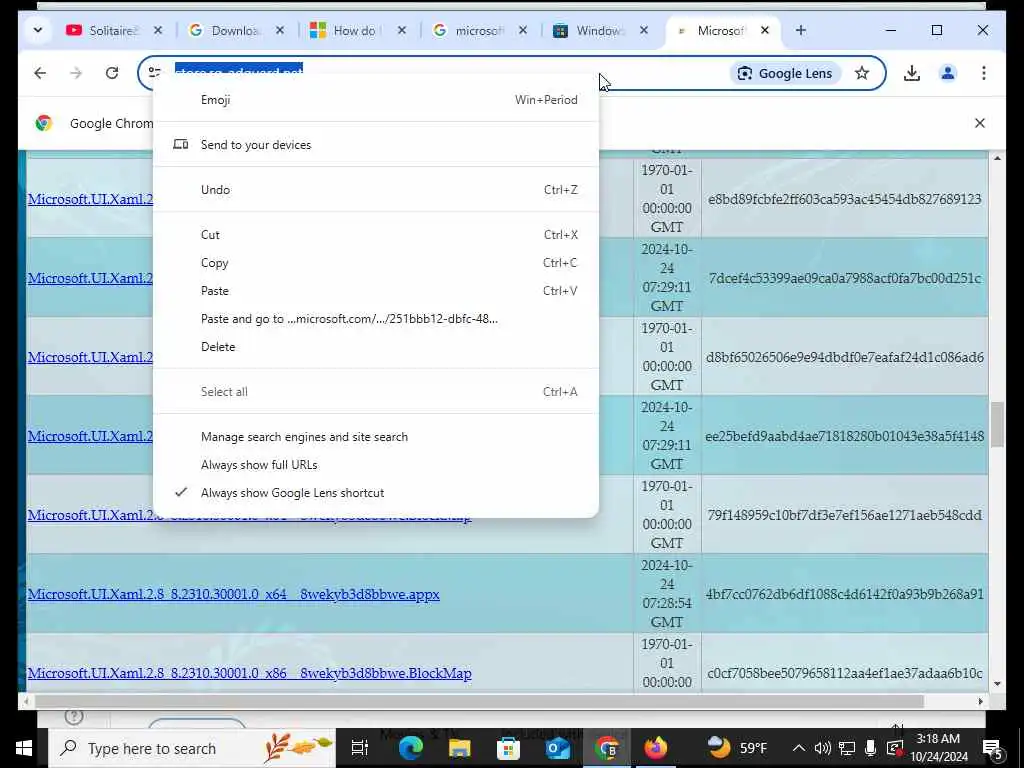1024x768 pixels.
Task: Click the microphone tray icon
Action: point(871,748)
